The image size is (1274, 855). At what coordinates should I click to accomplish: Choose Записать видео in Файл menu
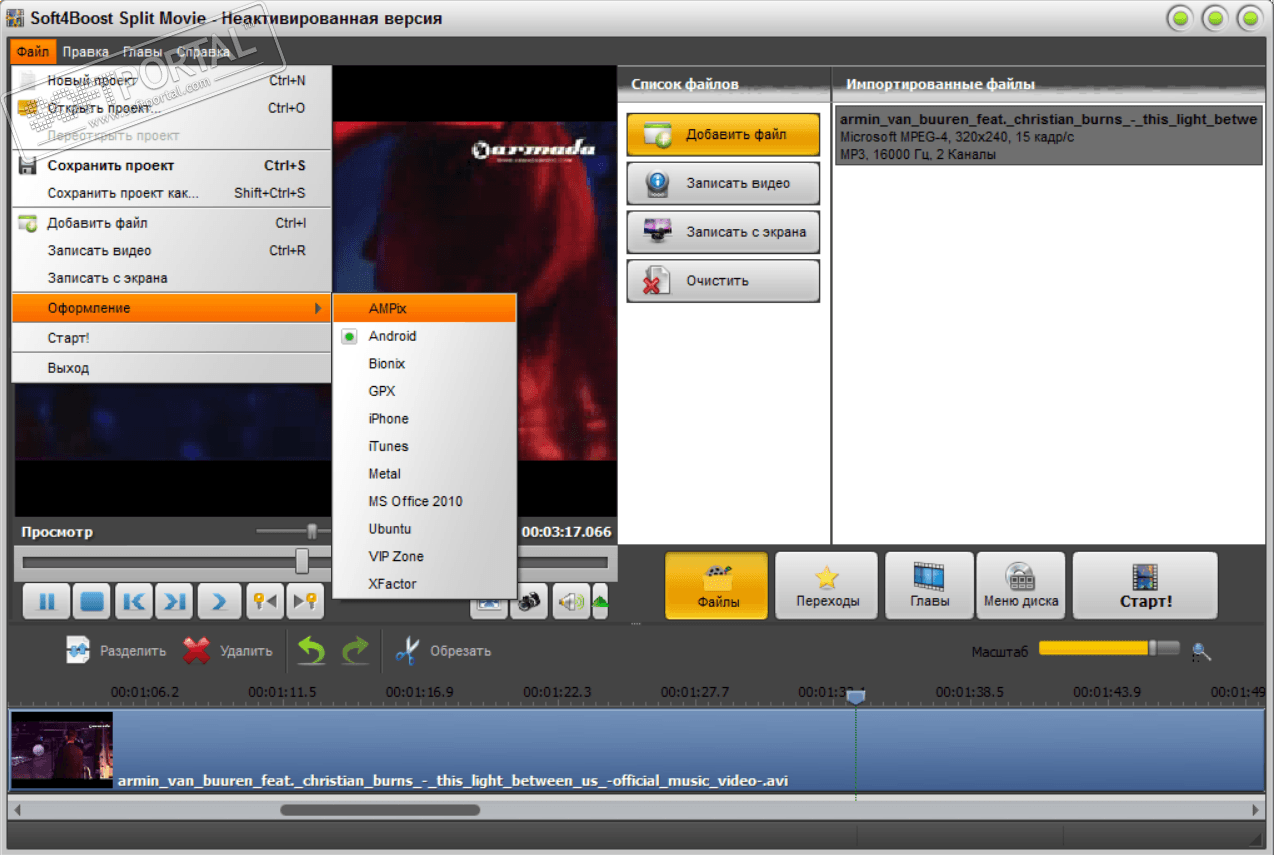(171, 251)
